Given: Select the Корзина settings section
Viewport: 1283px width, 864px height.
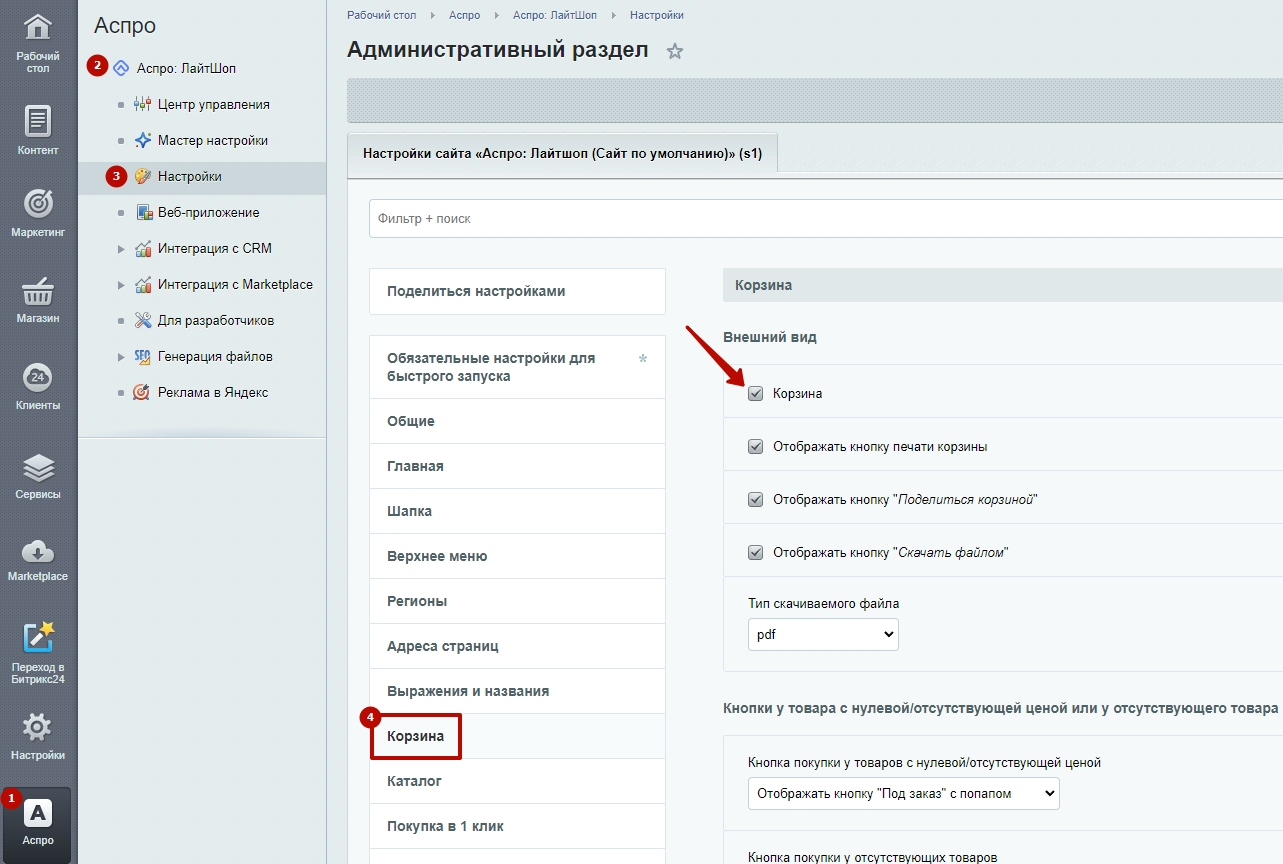Looking at the screenshot, I should [x=517, y=736].
